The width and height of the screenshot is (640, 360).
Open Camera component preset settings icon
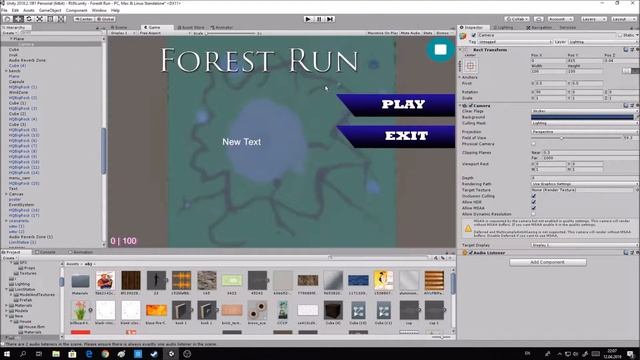pos(632,105)
